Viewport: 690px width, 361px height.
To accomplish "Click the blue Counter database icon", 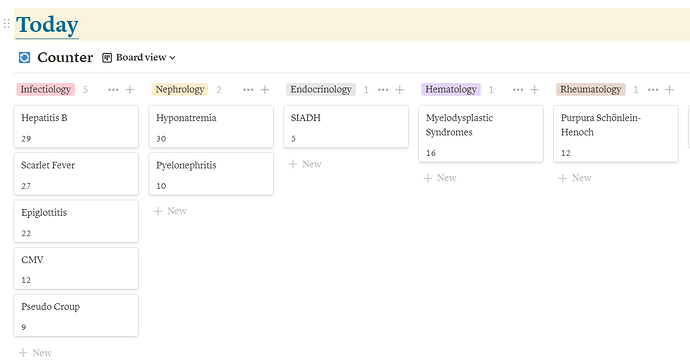I will pos(25,57).
